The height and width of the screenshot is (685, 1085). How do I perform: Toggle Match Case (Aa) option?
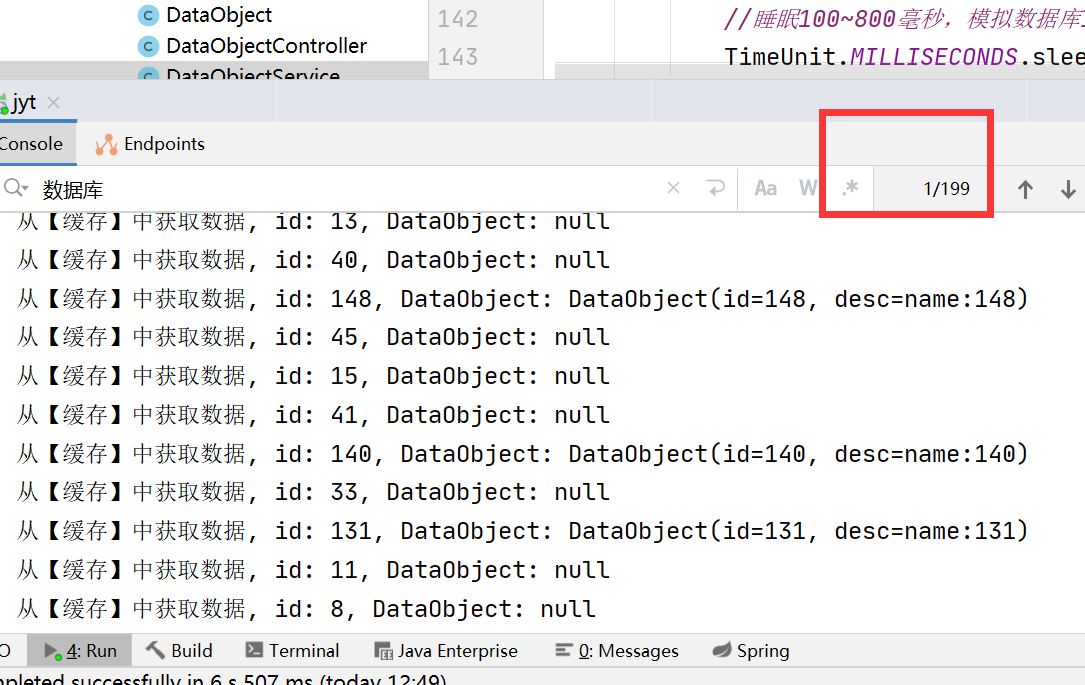(x=765, y=188)
